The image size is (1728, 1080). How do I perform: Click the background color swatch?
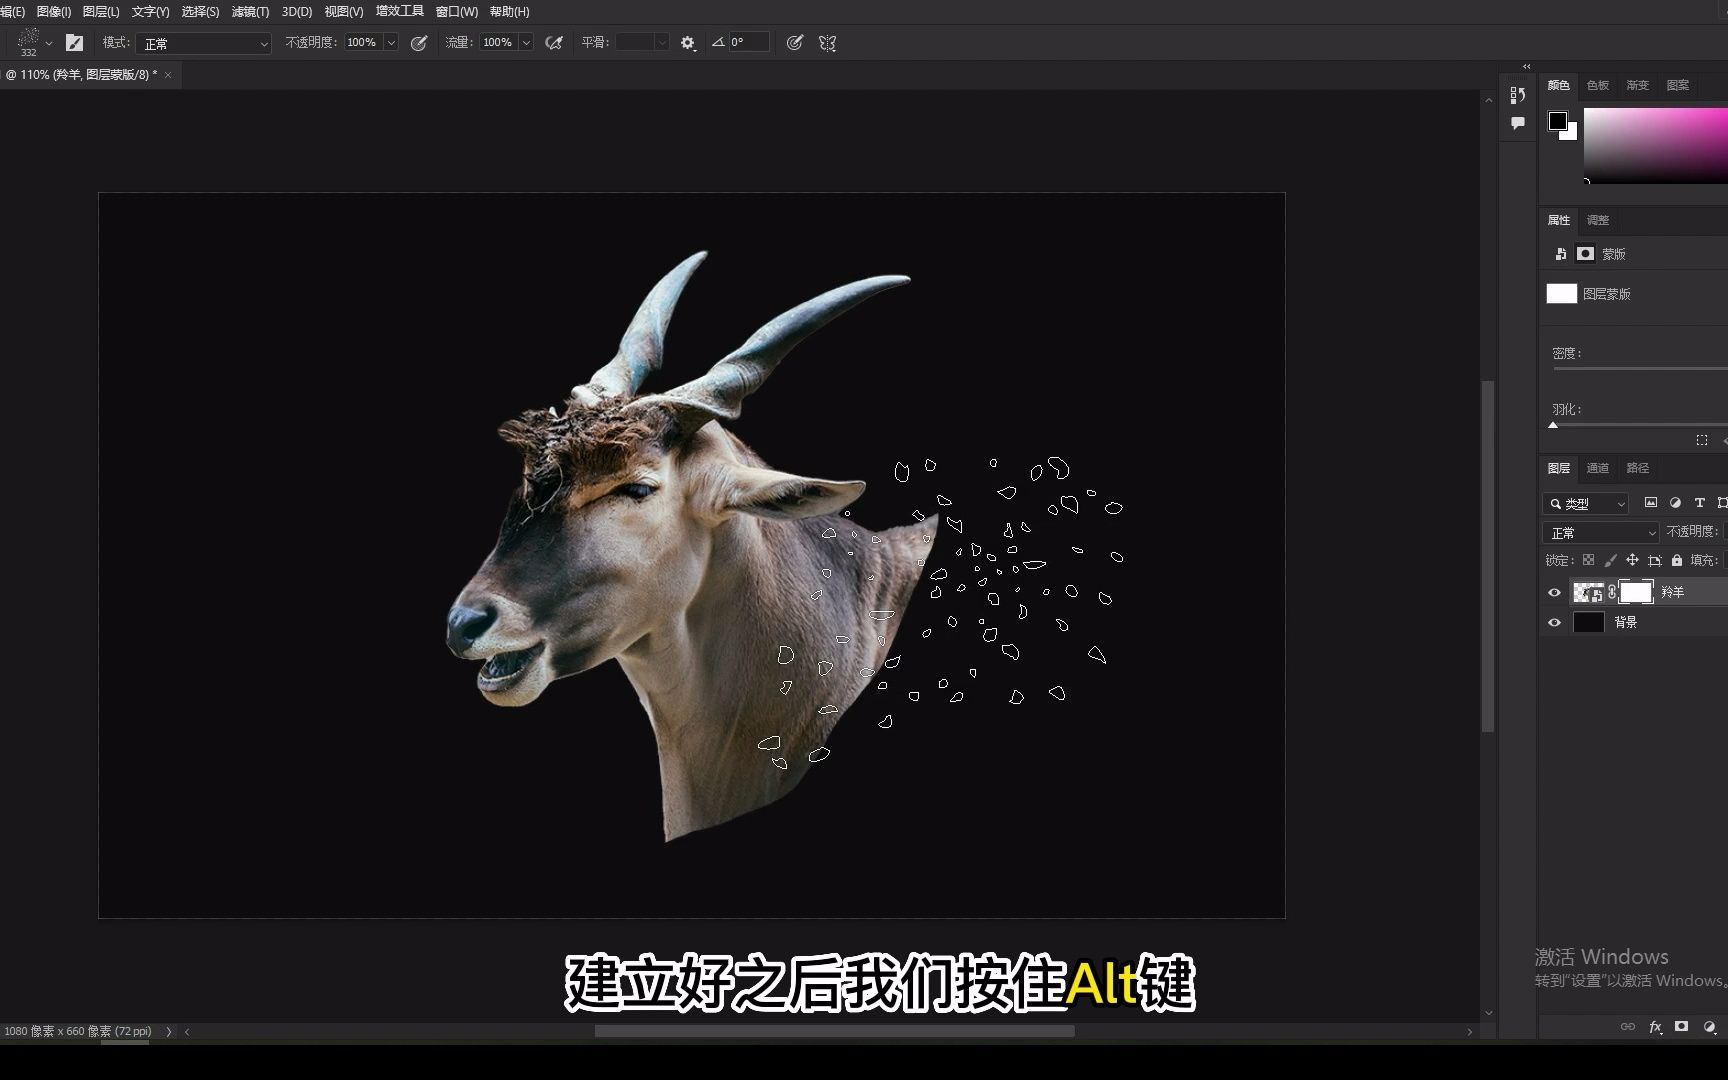(1571, 133)
